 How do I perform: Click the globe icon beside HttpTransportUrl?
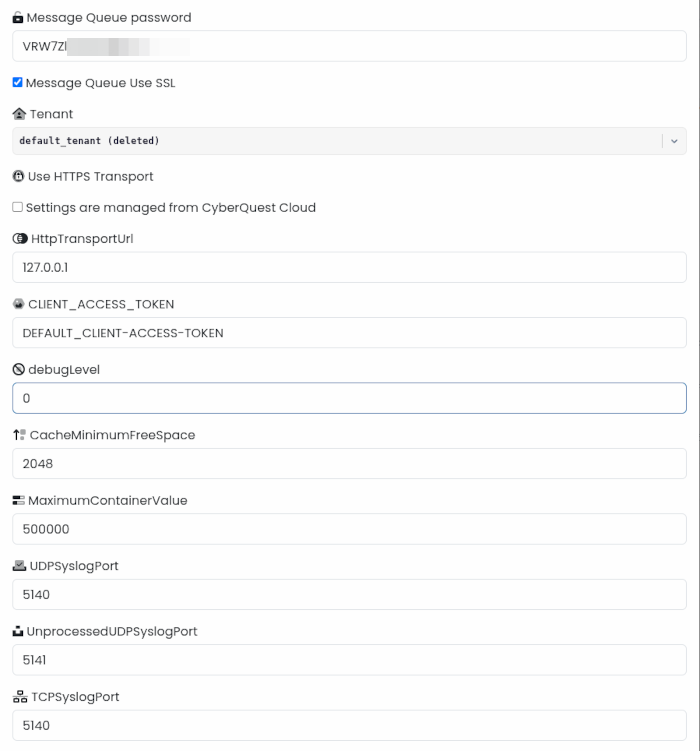pos(20,239)
